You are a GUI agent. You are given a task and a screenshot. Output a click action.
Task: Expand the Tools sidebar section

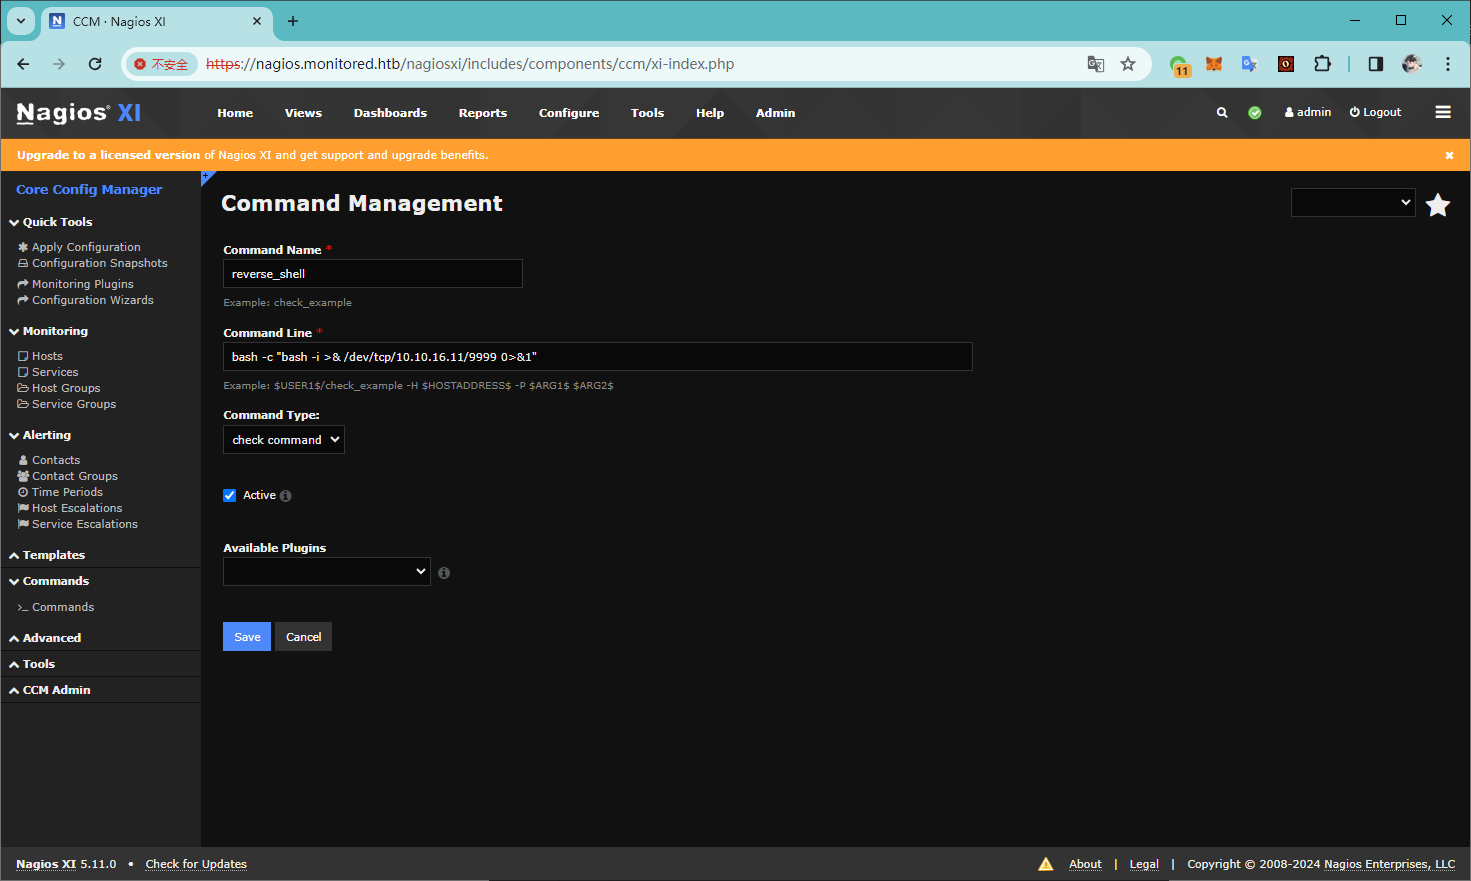pos(32,664)
